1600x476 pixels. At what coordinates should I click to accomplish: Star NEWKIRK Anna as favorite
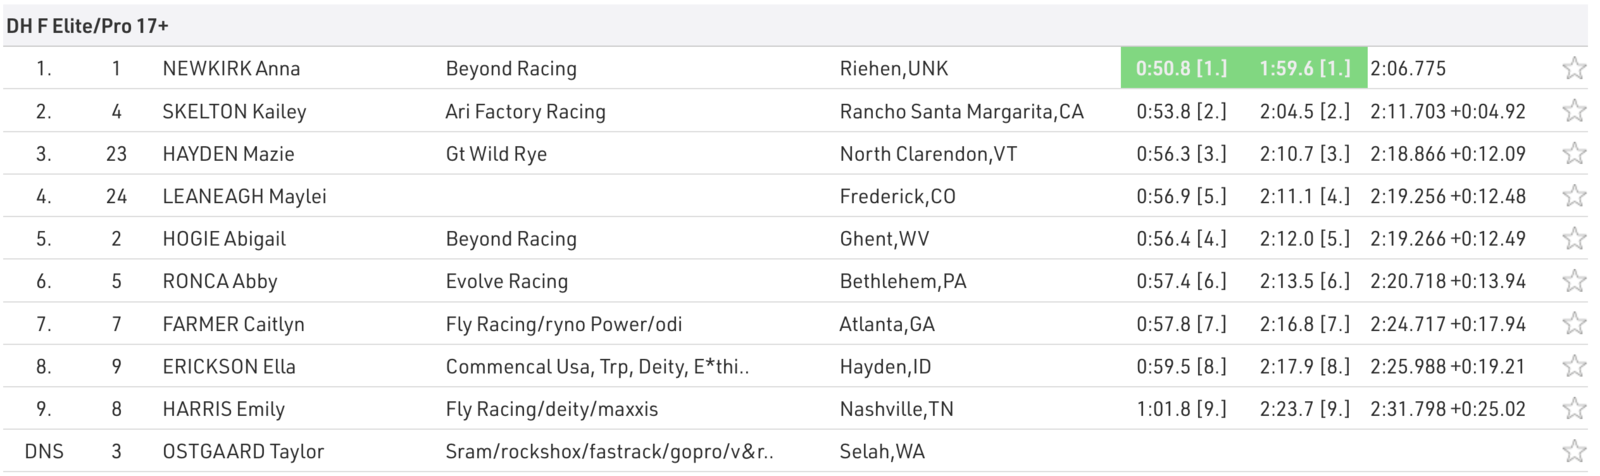click(1574, 68)
